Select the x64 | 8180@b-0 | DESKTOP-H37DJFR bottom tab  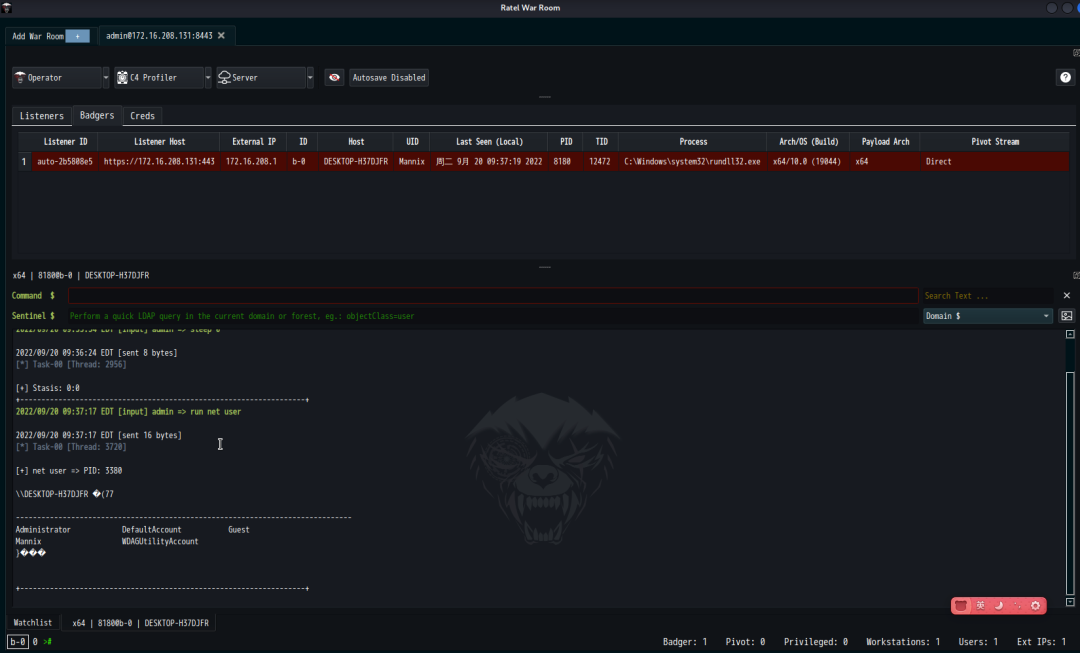pos(140,623)
